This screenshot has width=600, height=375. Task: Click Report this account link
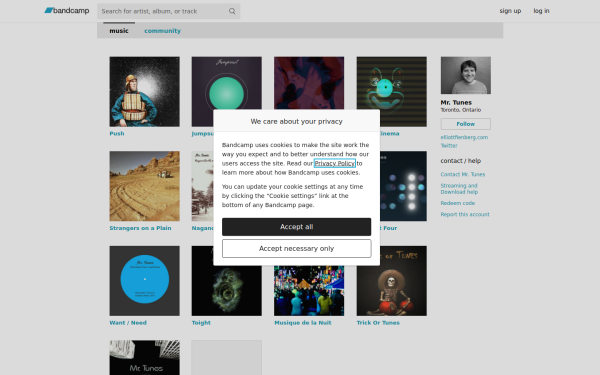click(x=465, y=215)
